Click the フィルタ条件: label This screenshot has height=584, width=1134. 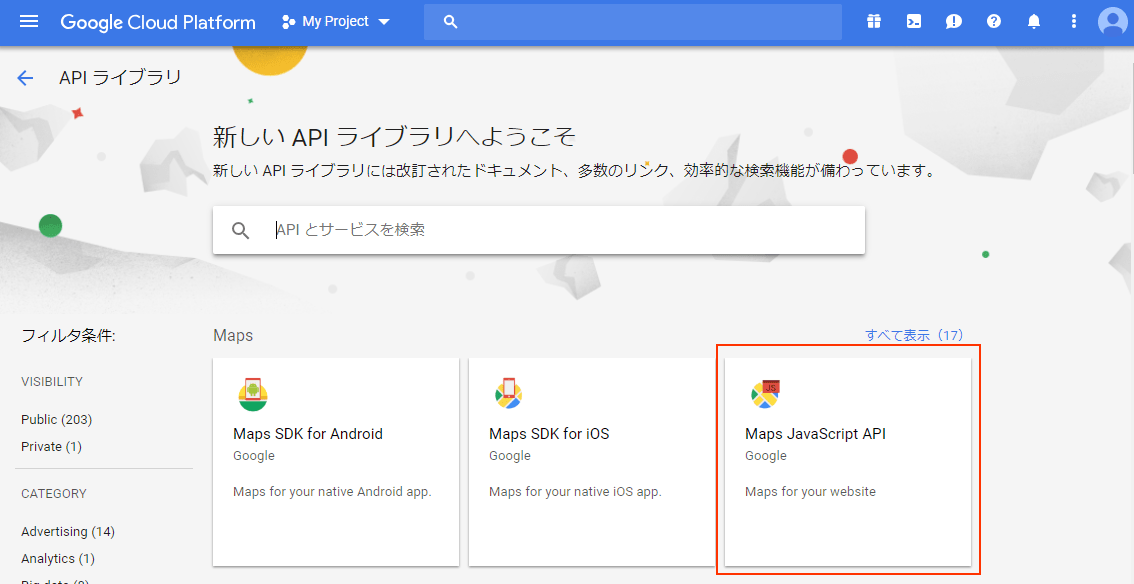tap(69, 335)
